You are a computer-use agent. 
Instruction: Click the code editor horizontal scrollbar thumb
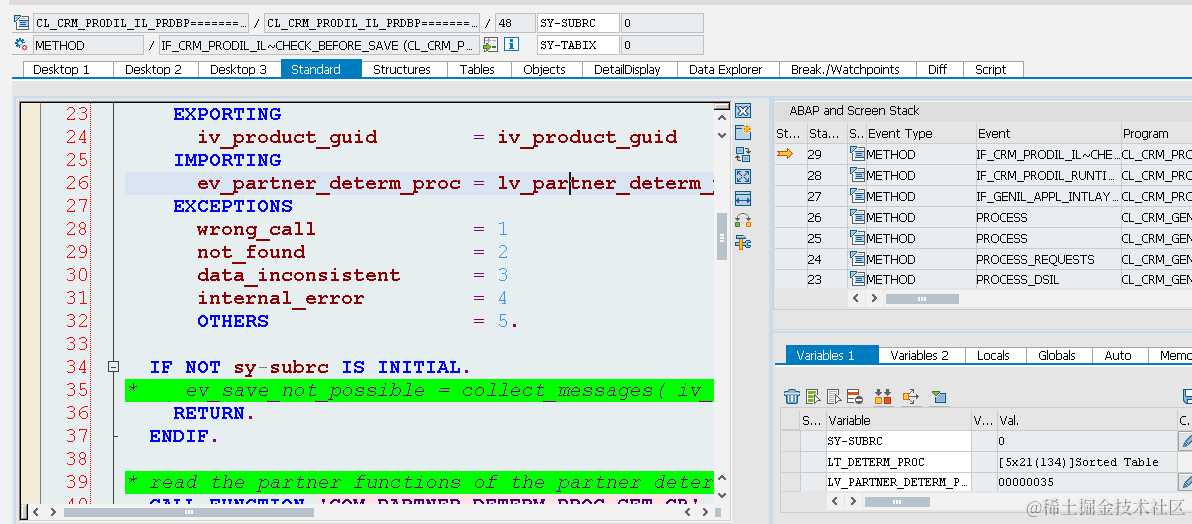pos(189,512)
